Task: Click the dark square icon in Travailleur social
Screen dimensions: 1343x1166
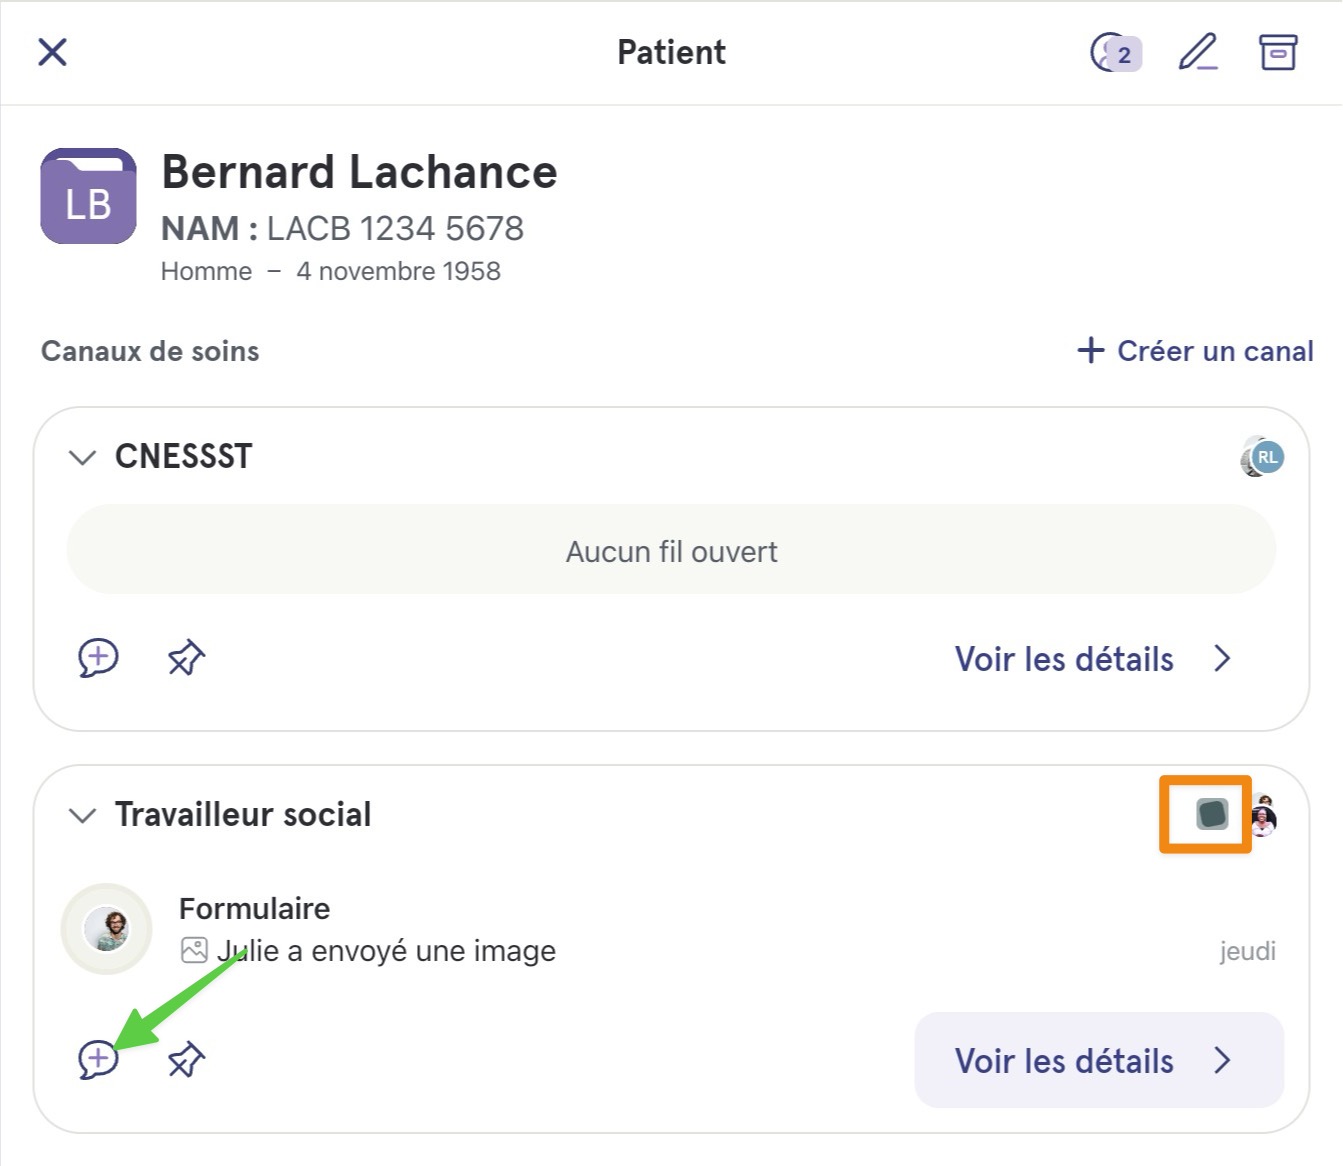Action: click(1212, 814)
